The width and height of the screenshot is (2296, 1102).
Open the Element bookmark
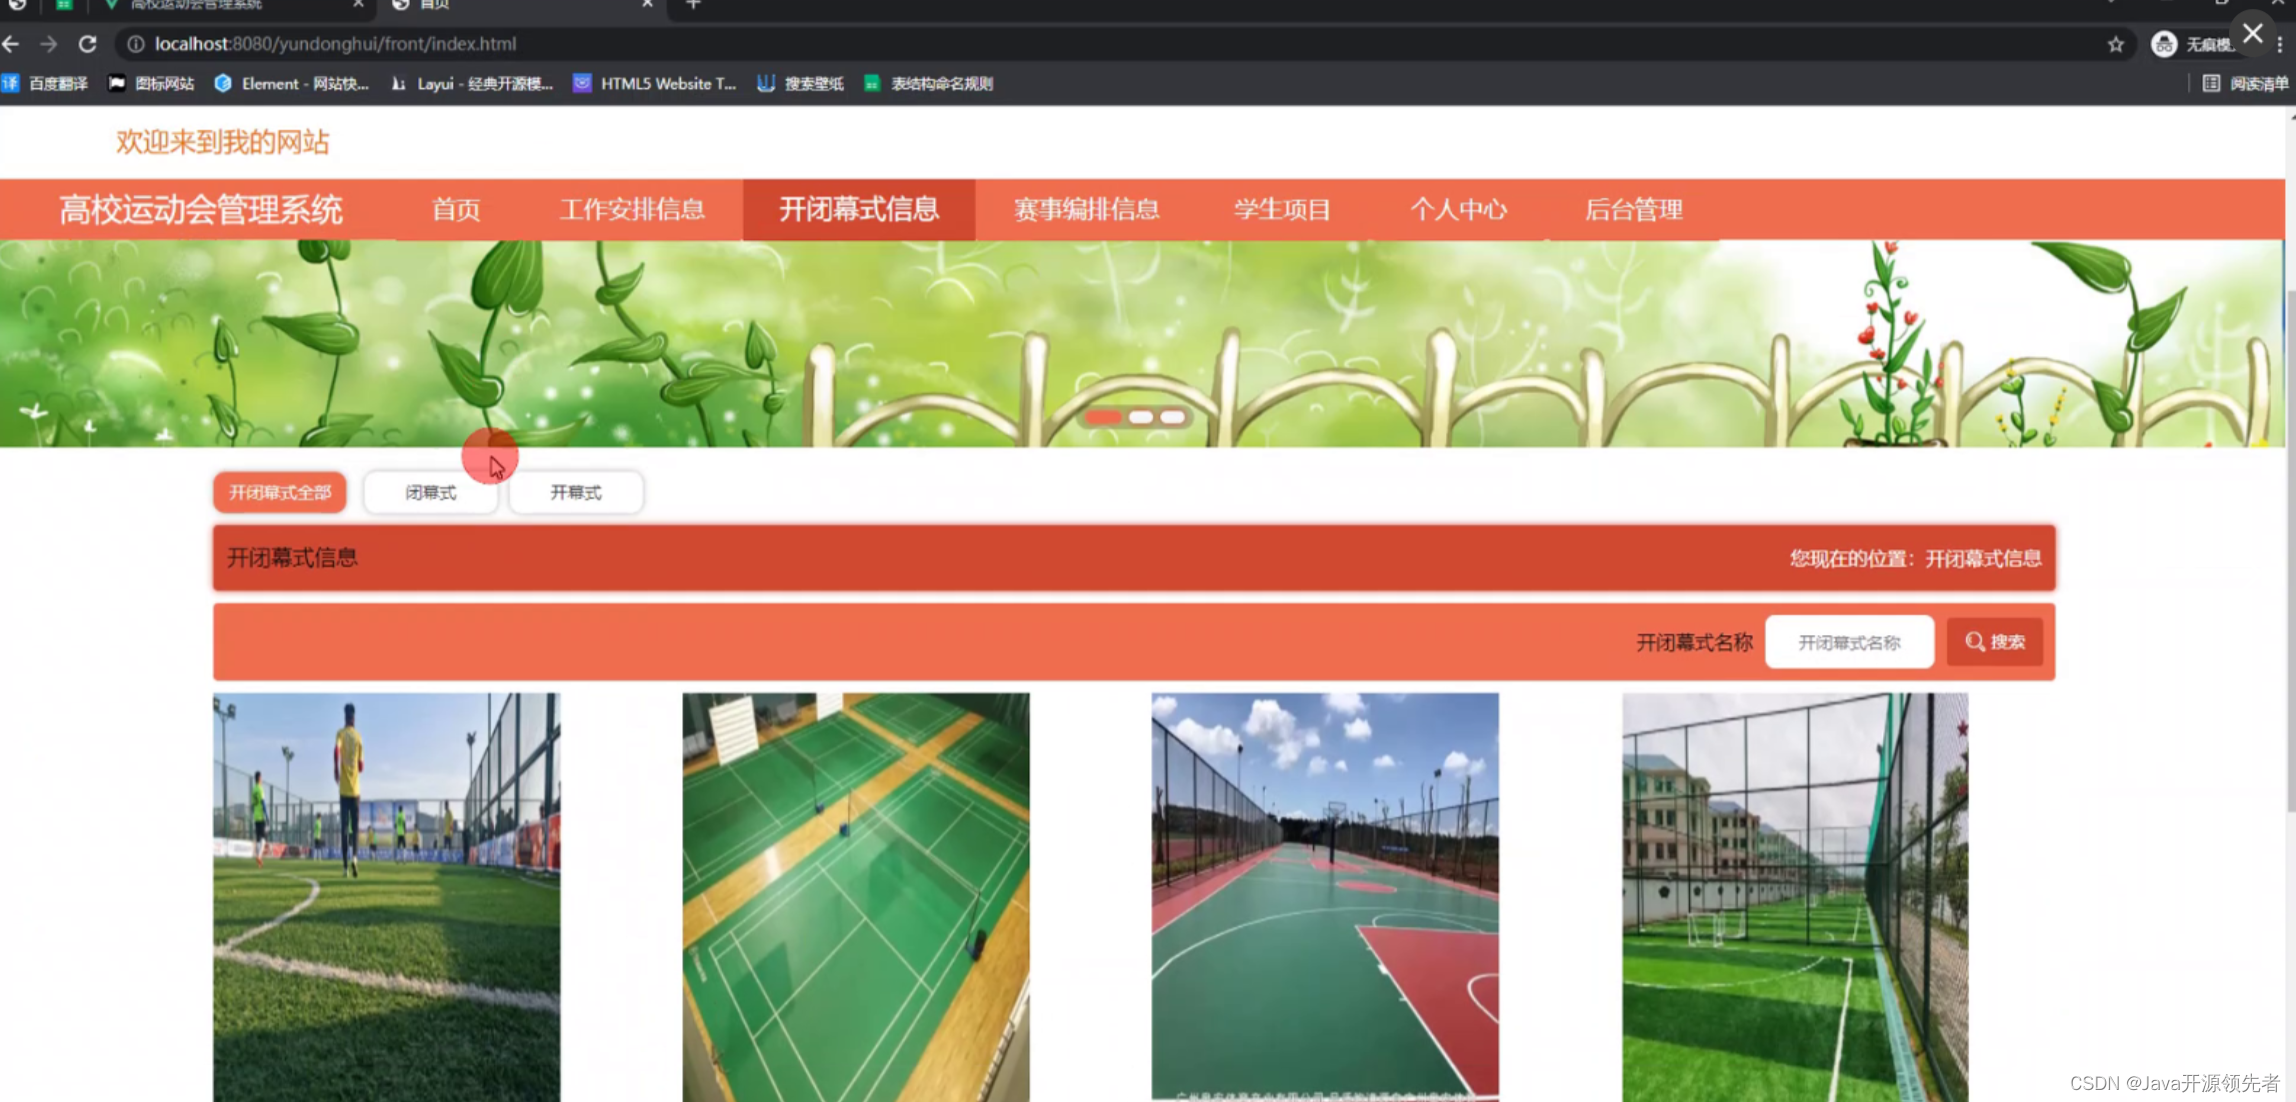[290, 84]
